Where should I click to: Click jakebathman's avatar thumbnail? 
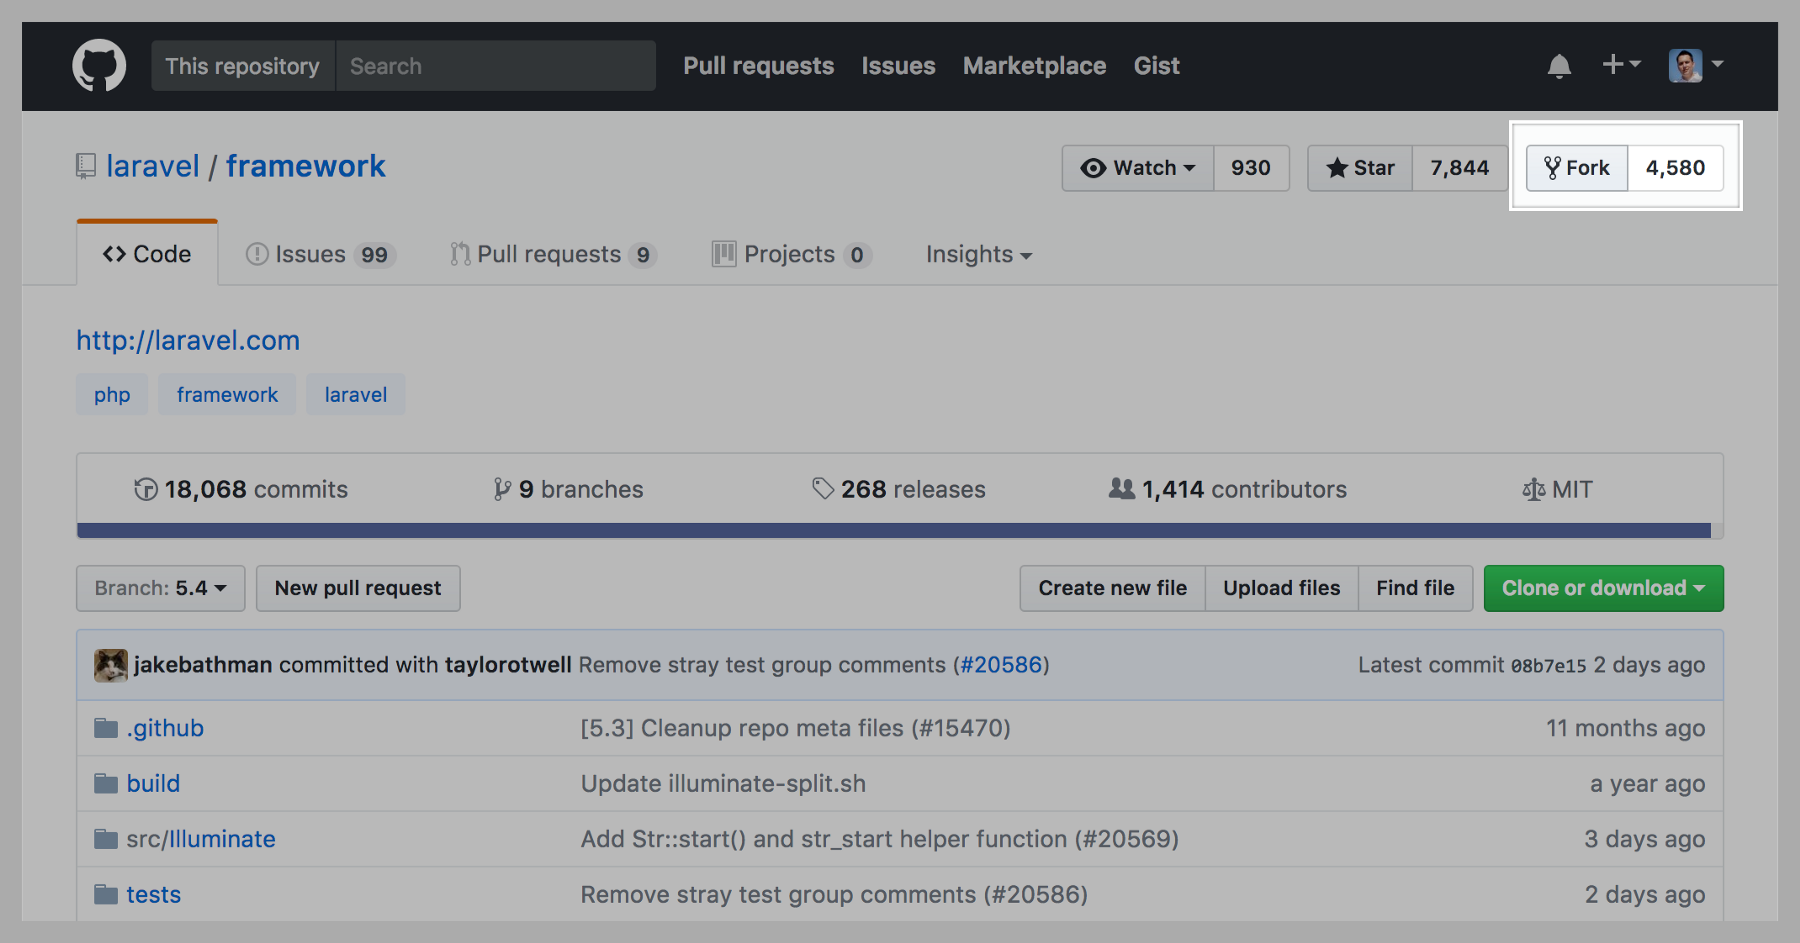tap(111, 665)
